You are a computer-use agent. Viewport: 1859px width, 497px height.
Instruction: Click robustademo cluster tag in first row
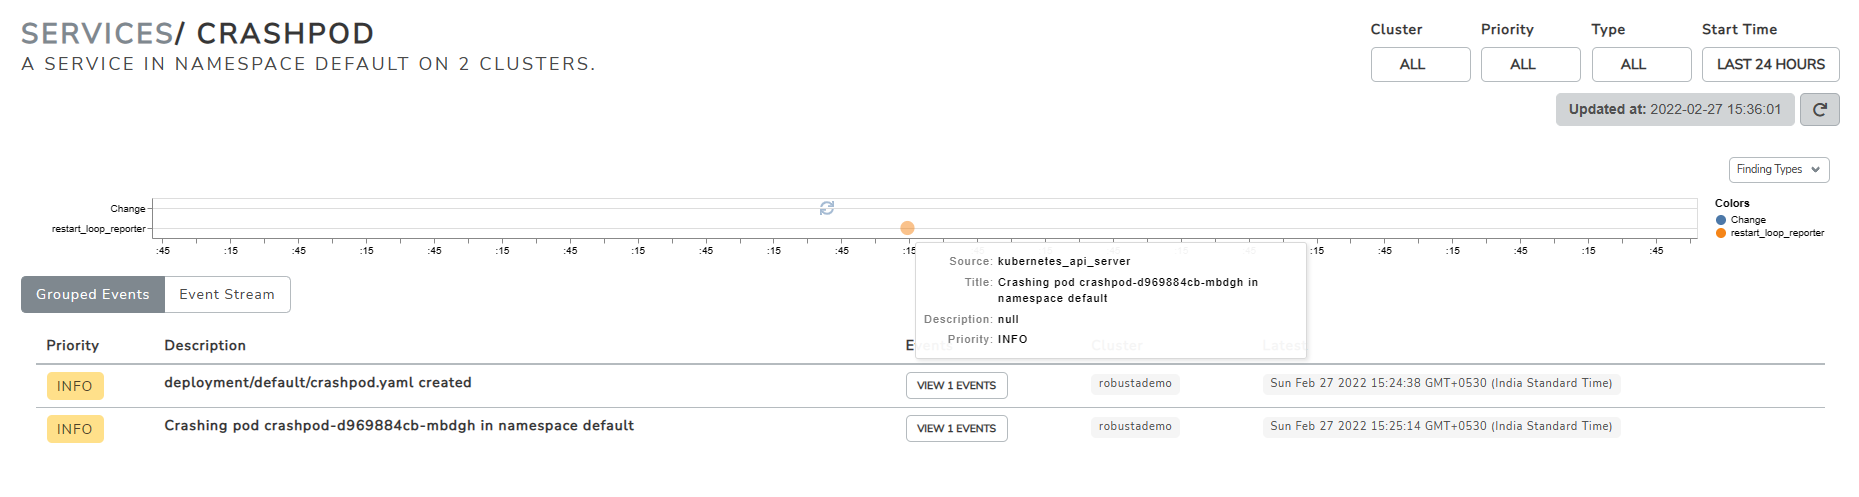tap(1134, 383)
